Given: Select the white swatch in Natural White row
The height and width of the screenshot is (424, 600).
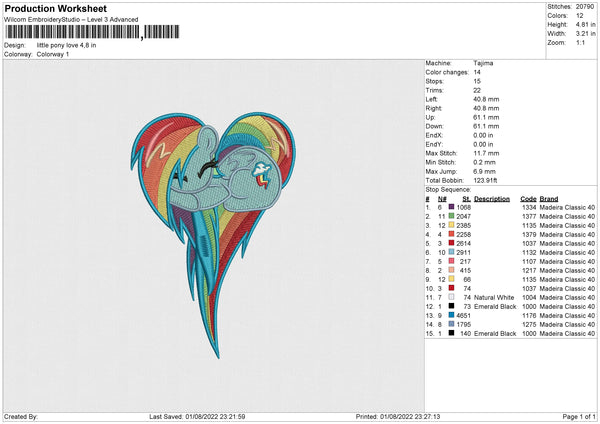Looking at the screenshot, I should (452, 297).
